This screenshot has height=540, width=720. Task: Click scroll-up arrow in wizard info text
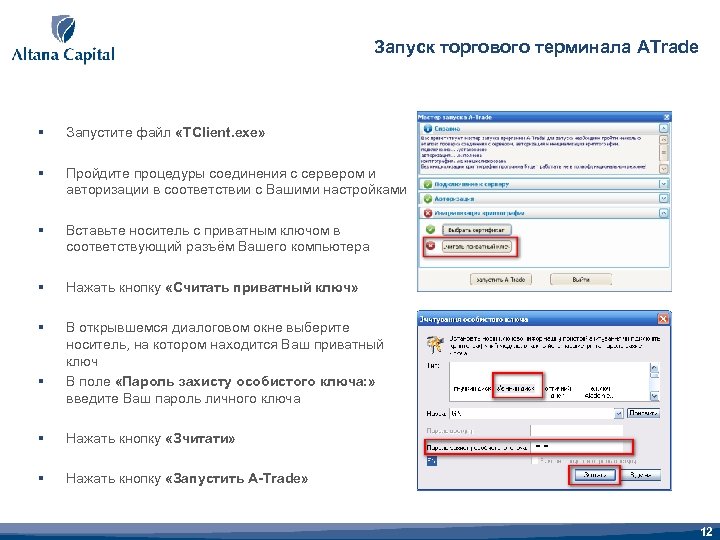coord(664,139)
